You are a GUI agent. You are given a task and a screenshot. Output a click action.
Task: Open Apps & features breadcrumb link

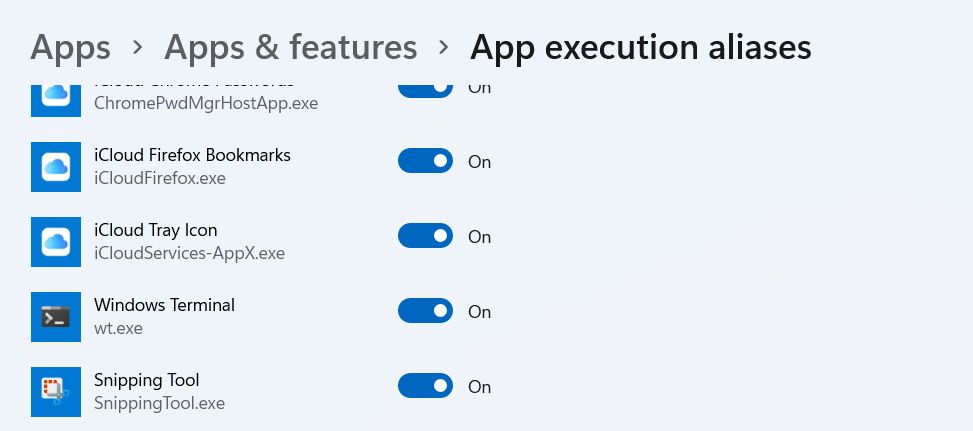290,47
